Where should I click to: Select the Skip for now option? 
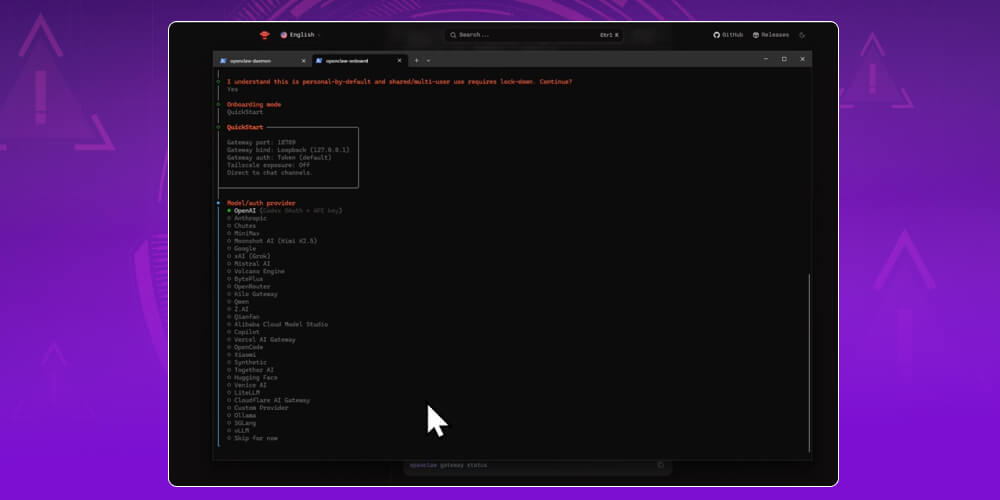(257, 438)
